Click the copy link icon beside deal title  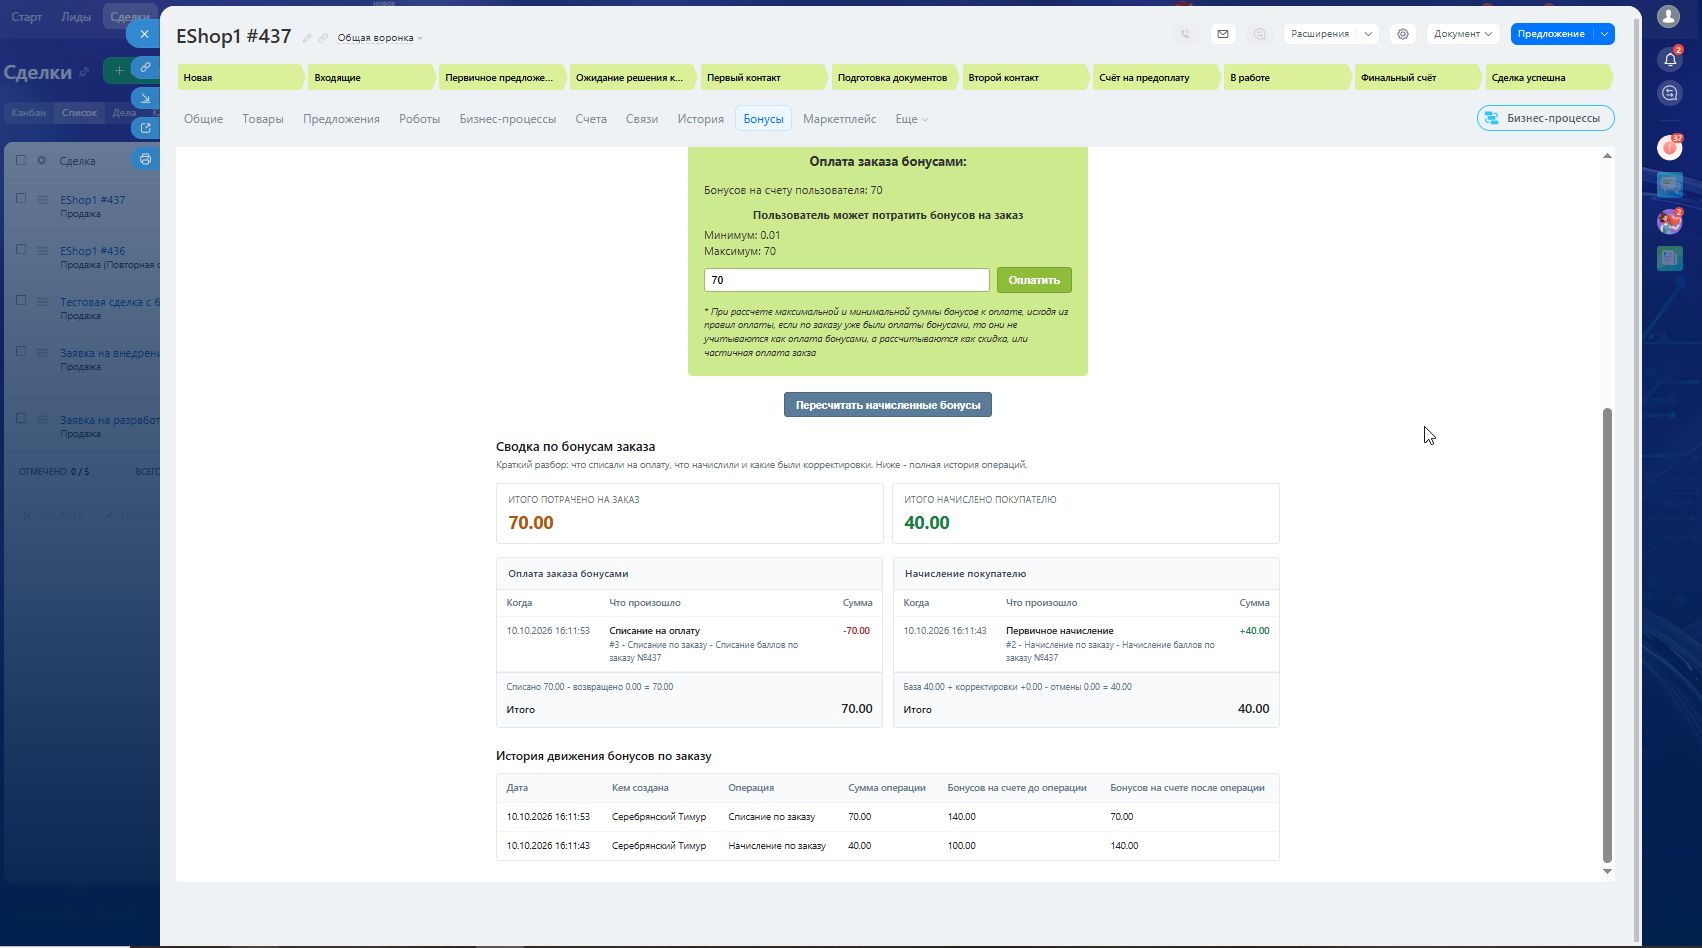click(x=323, y=38)
